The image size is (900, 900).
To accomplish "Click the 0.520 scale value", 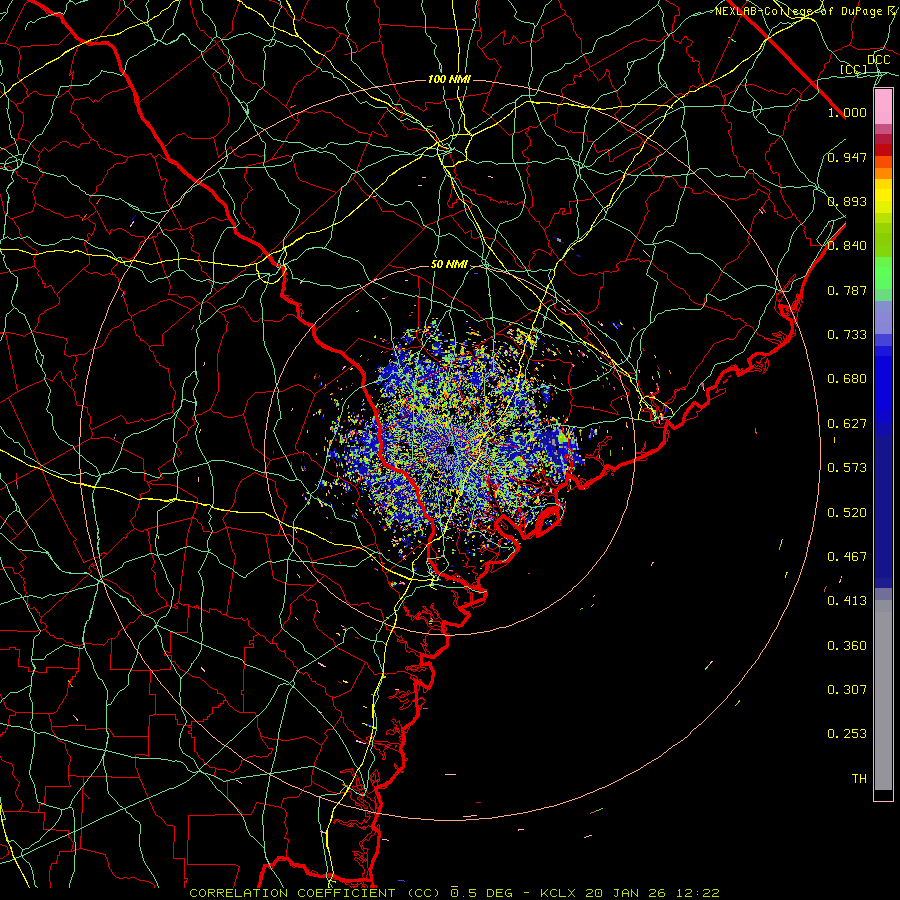I will (847, 513).
